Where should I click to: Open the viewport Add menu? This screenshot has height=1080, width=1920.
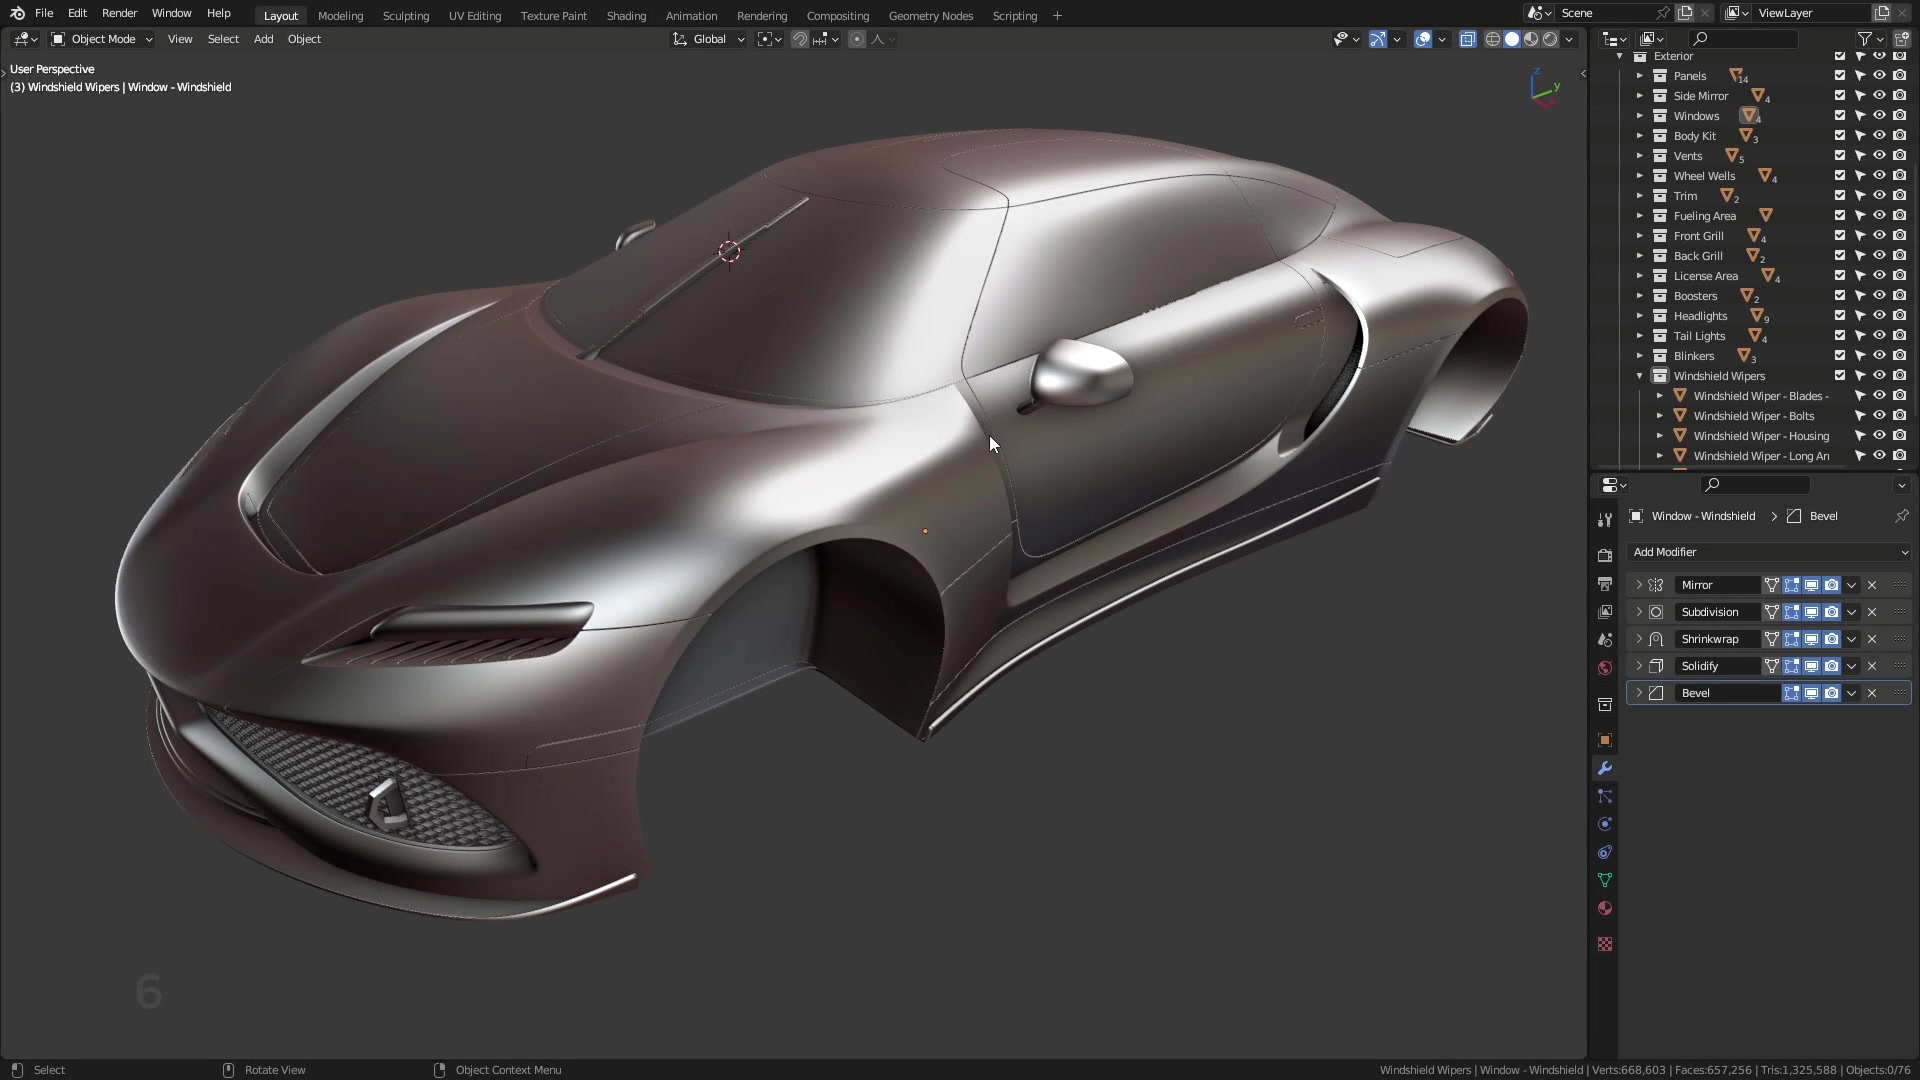pyautogui.click(x=263, y=39)
